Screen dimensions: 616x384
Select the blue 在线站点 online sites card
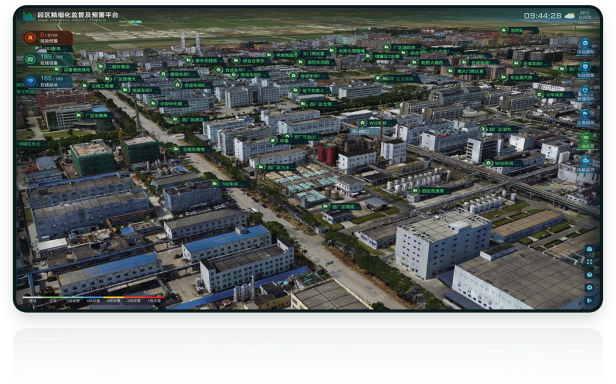point(48,81)
